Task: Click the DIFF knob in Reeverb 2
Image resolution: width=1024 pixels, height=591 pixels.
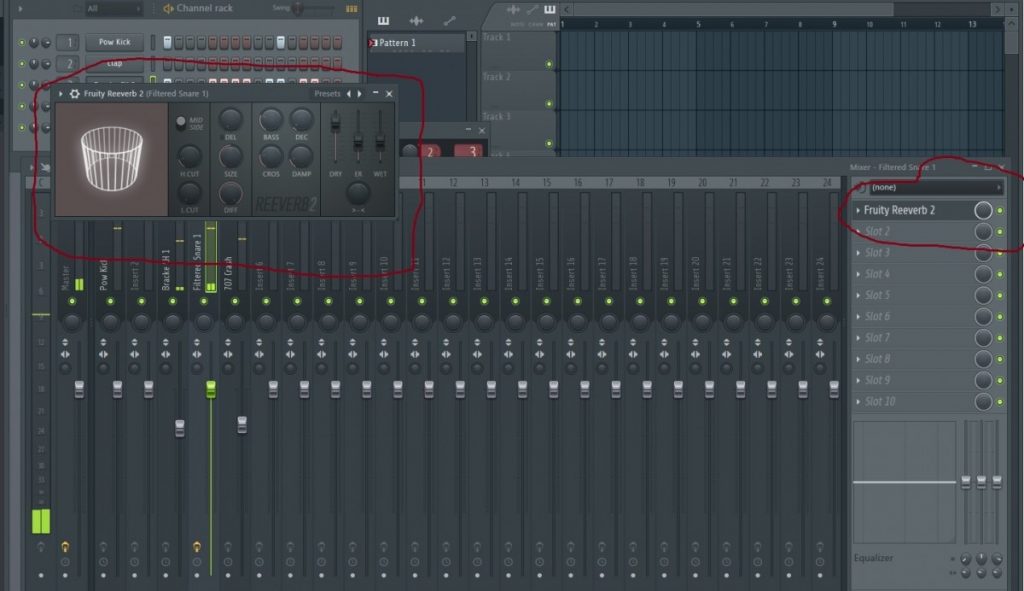Action: [230, 193]
